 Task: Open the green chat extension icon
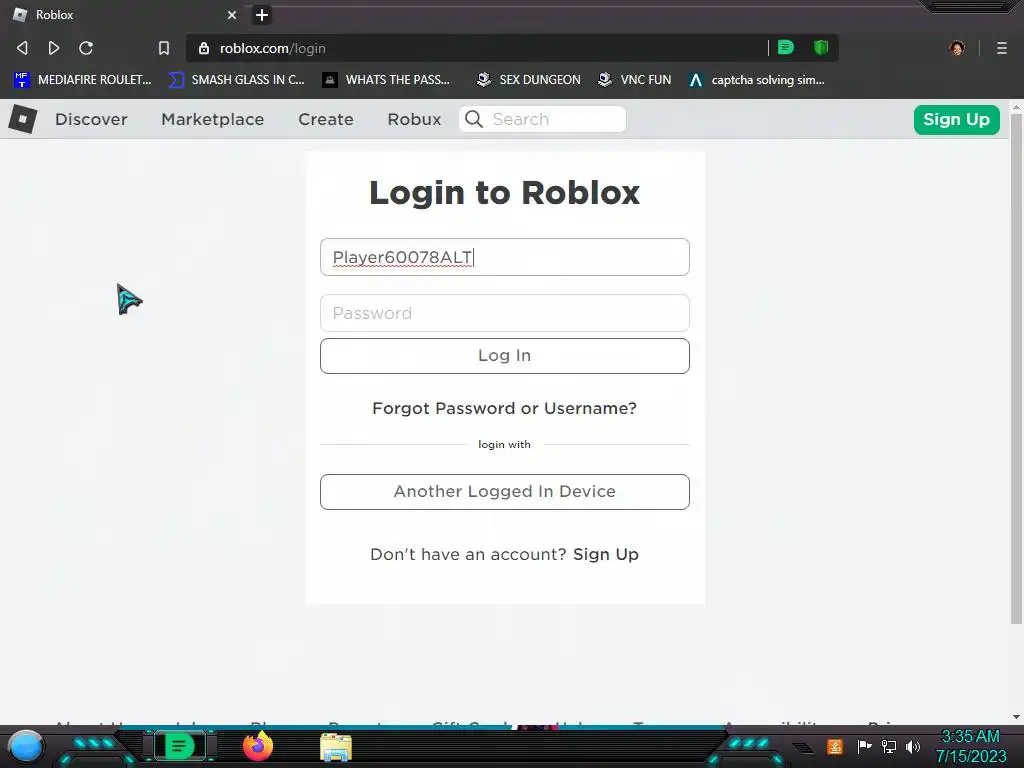786,47
